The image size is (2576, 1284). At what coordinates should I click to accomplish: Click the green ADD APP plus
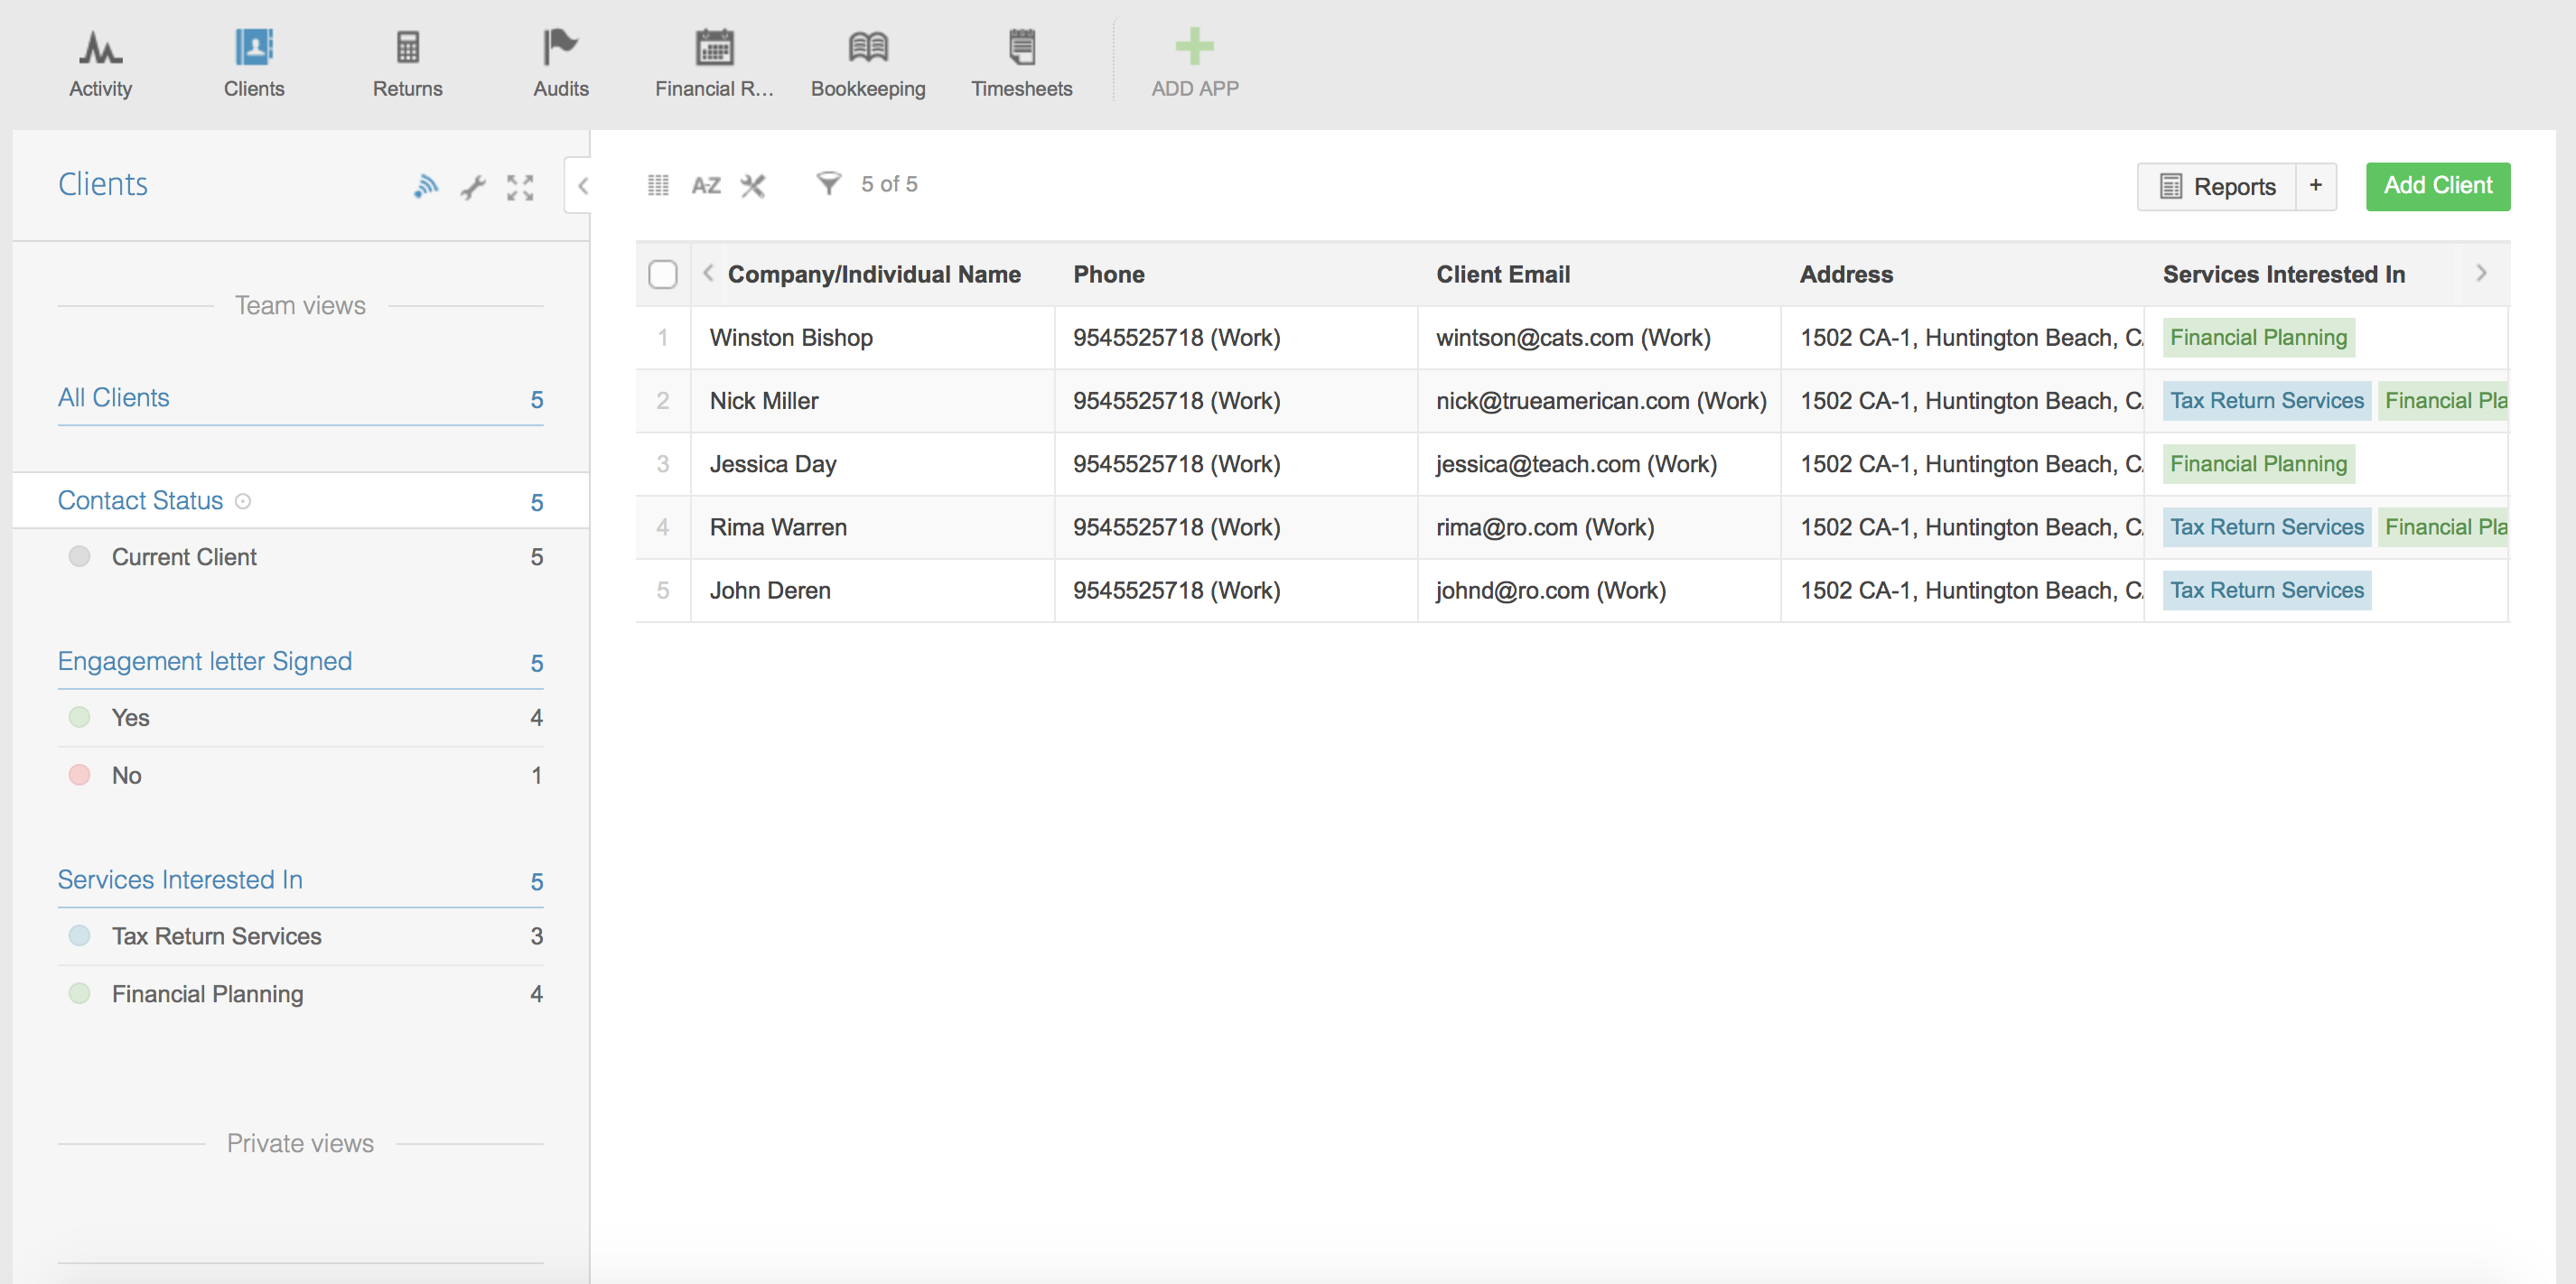click(1194, 48)
